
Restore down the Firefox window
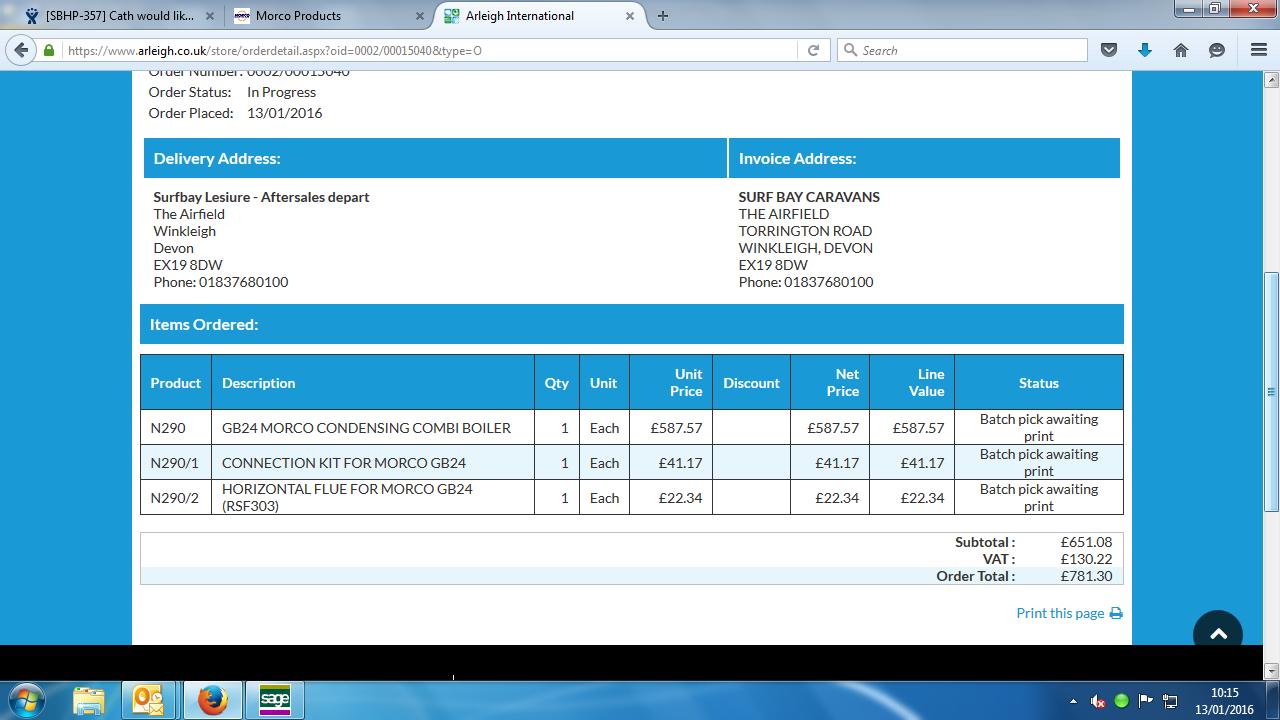click(x=1214, y=9)
